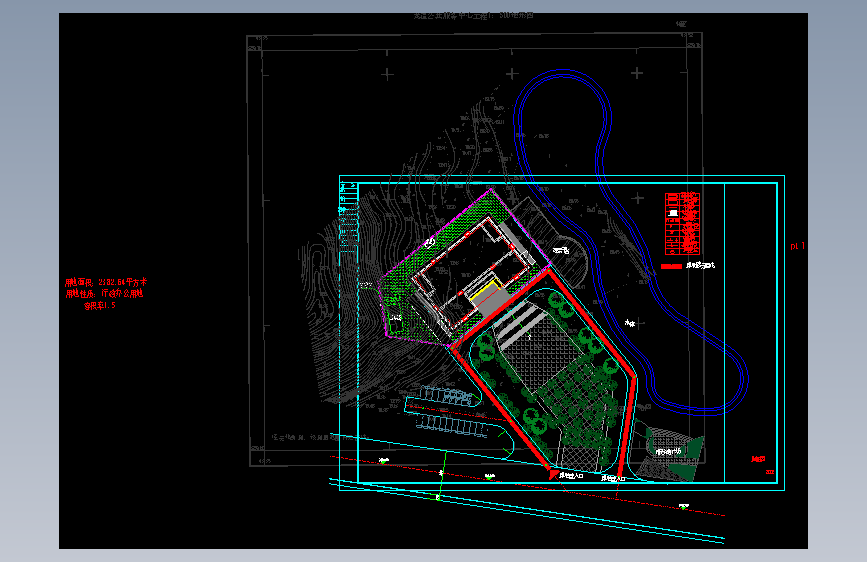The height and width of the screenshot is (562, 867).
Task: Click the blue parking stalls row
Action: pos(452,425)
